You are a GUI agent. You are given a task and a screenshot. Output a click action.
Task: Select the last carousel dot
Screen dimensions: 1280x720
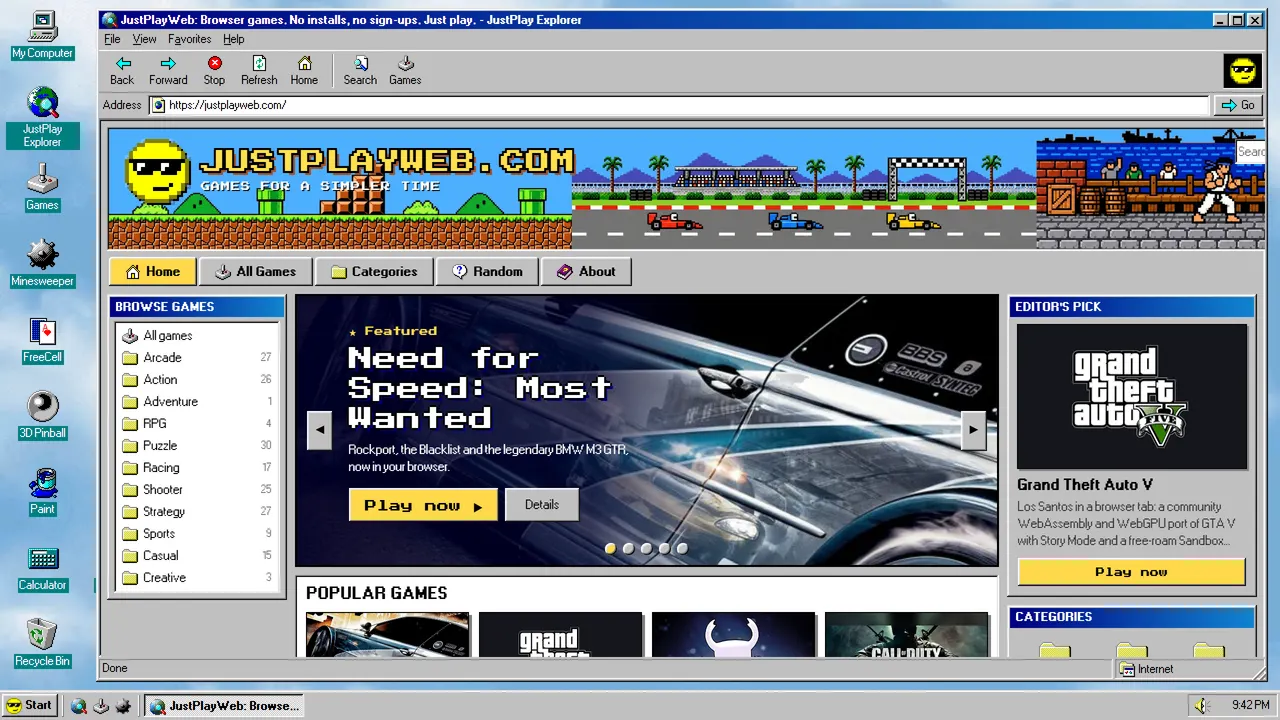pos(682,548)
